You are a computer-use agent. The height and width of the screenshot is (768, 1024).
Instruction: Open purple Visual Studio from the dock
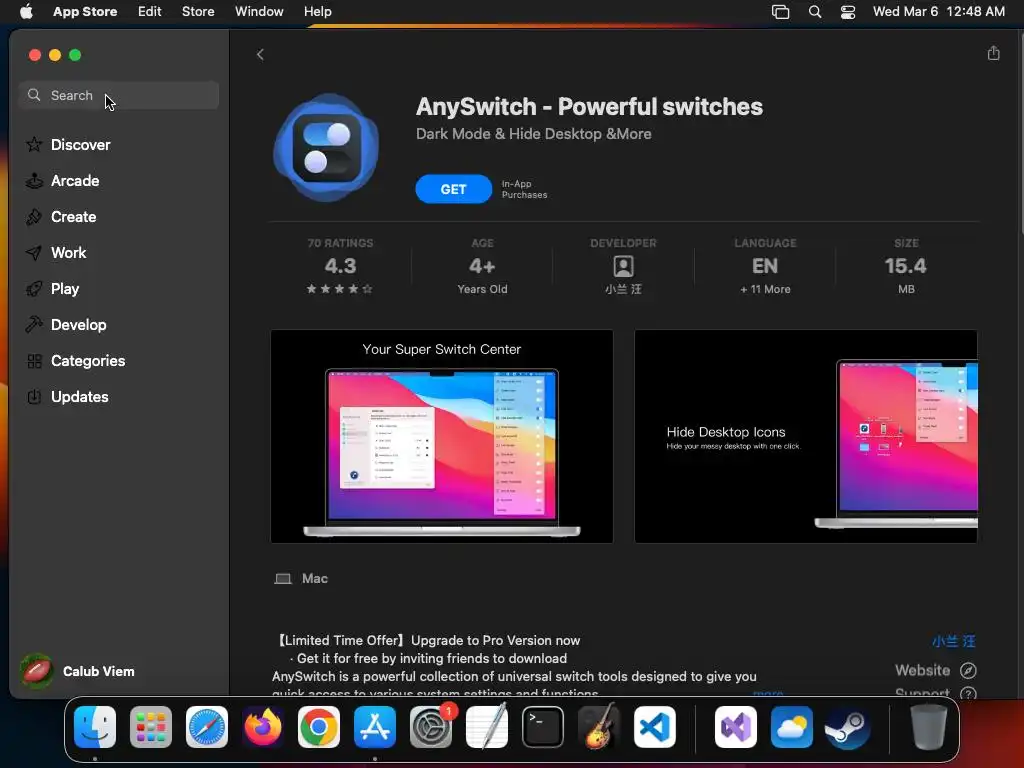(736, 727)
